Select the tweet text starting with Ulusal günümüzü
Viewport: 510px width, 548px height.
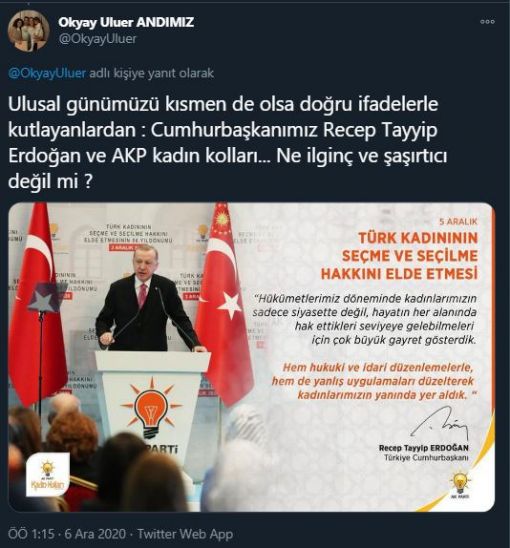tap(227, 142)
